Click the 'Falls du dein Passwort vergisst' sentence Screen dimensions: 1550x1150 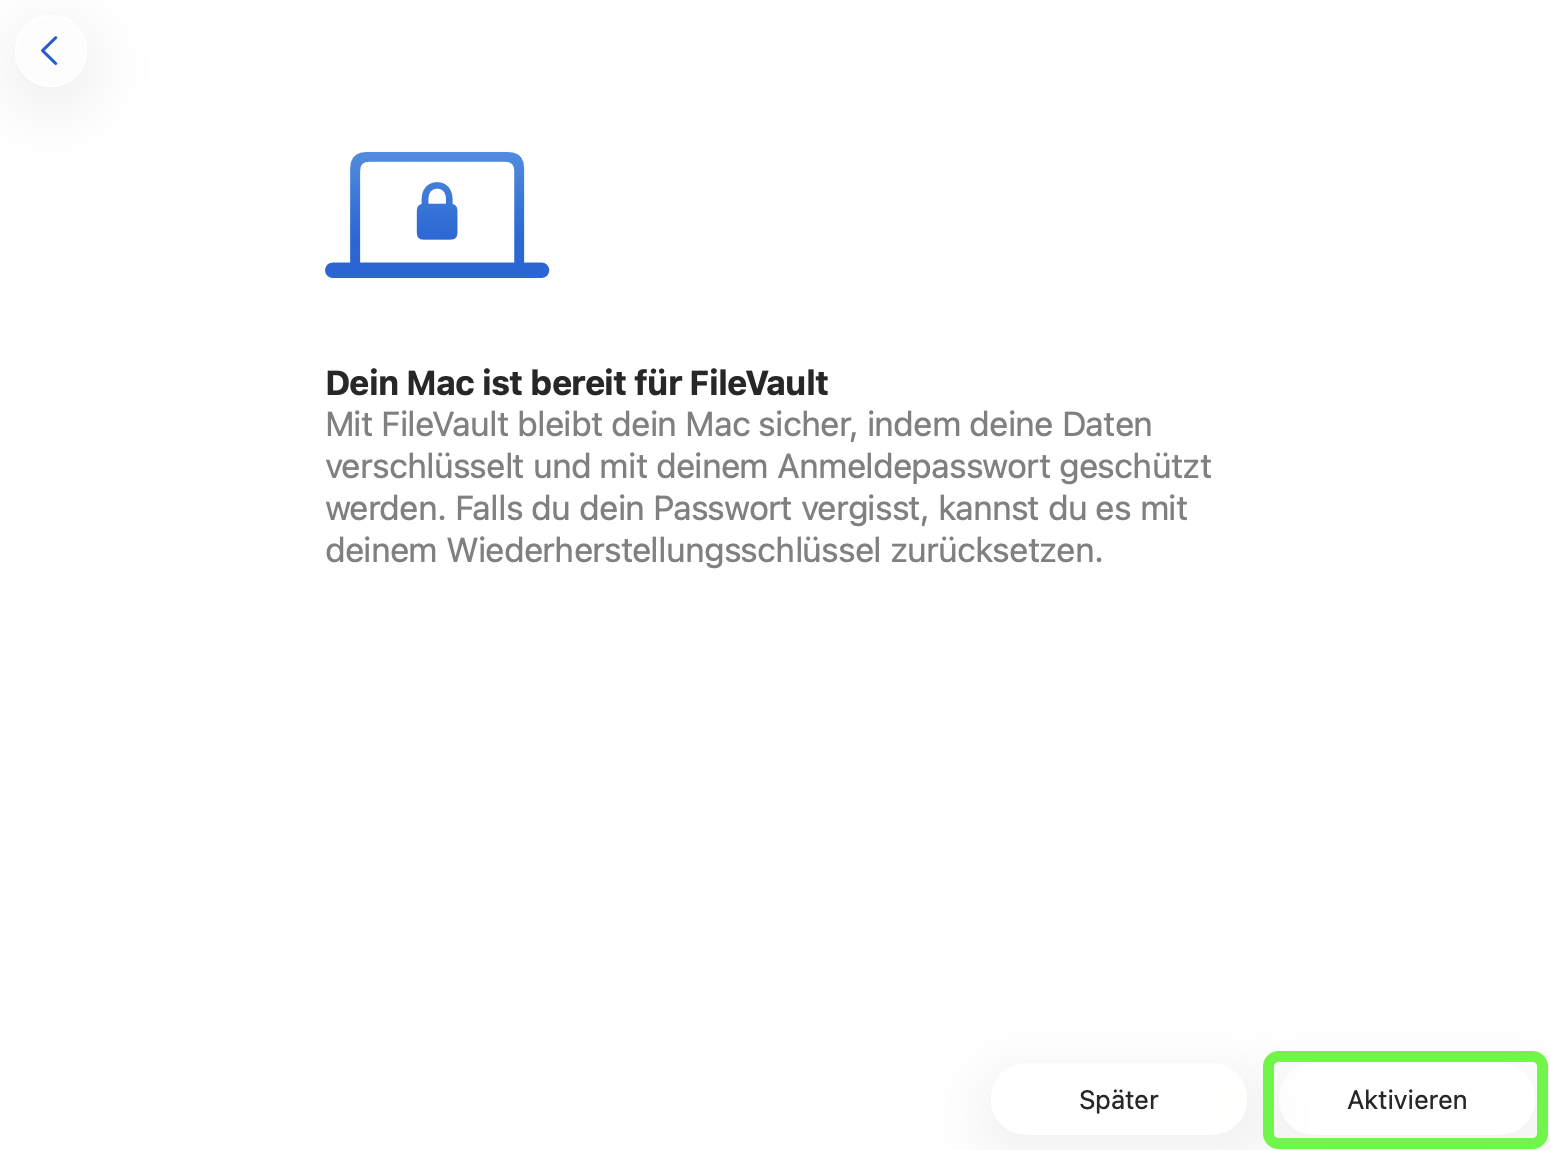tap(692, 509)
